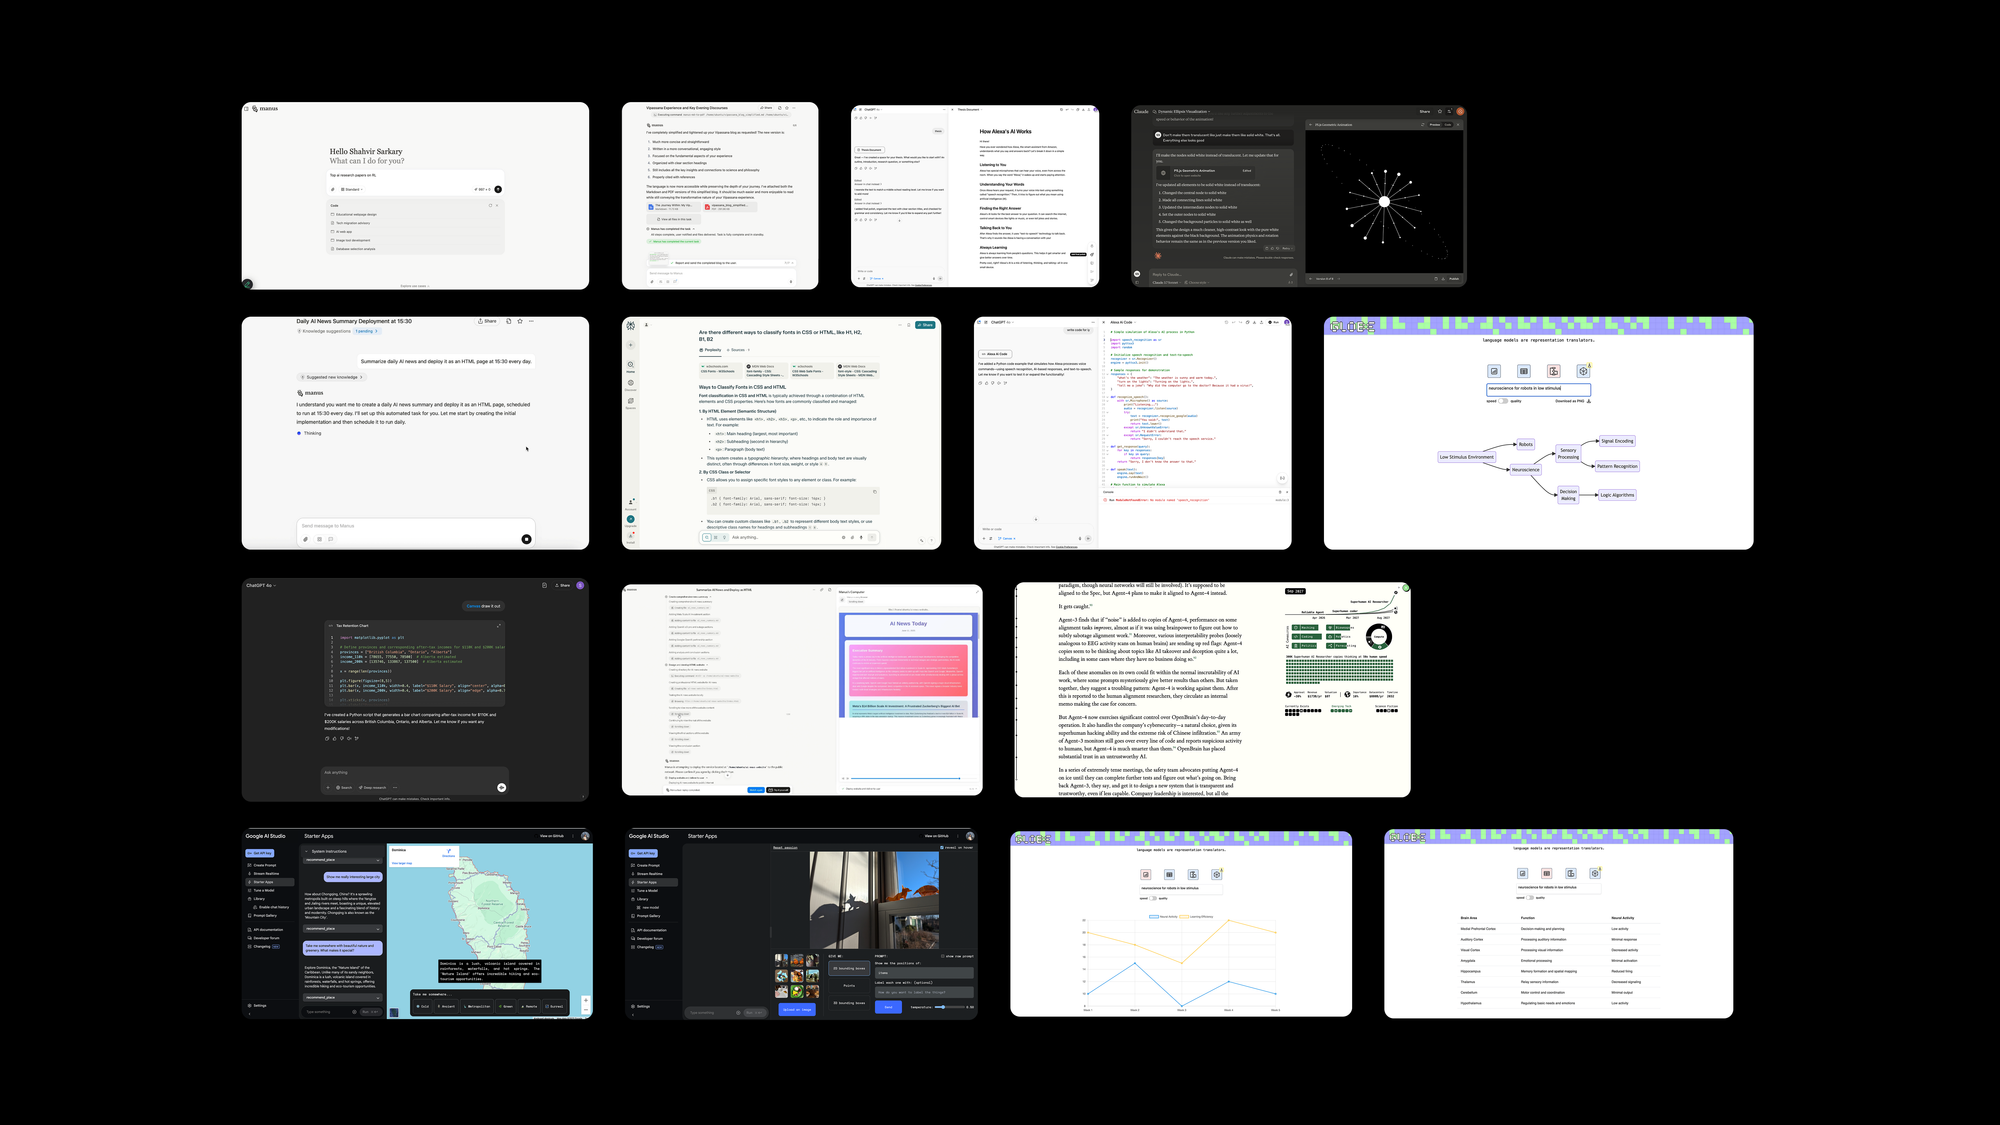Open the 'View larger map' link

(401, 863)
